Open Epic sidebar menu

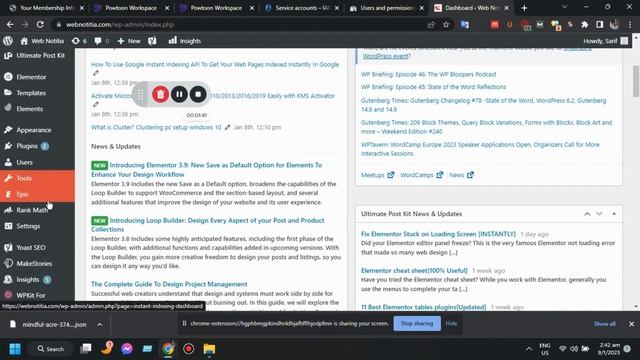(37, 194)
